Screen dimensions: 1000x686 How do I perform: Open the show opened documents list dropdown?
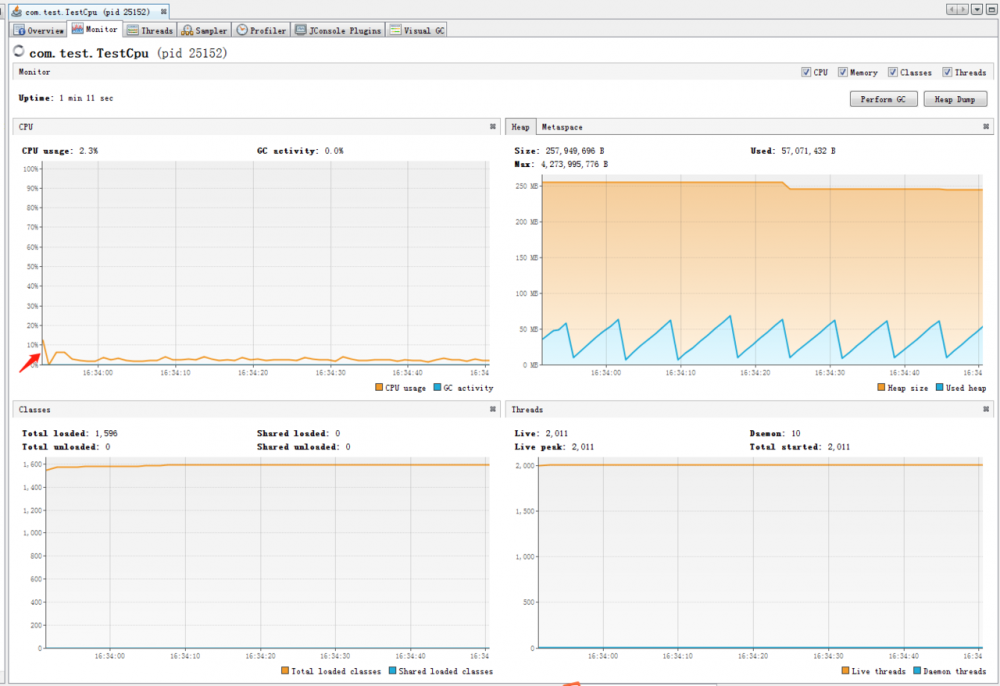(x=977, y=10)
